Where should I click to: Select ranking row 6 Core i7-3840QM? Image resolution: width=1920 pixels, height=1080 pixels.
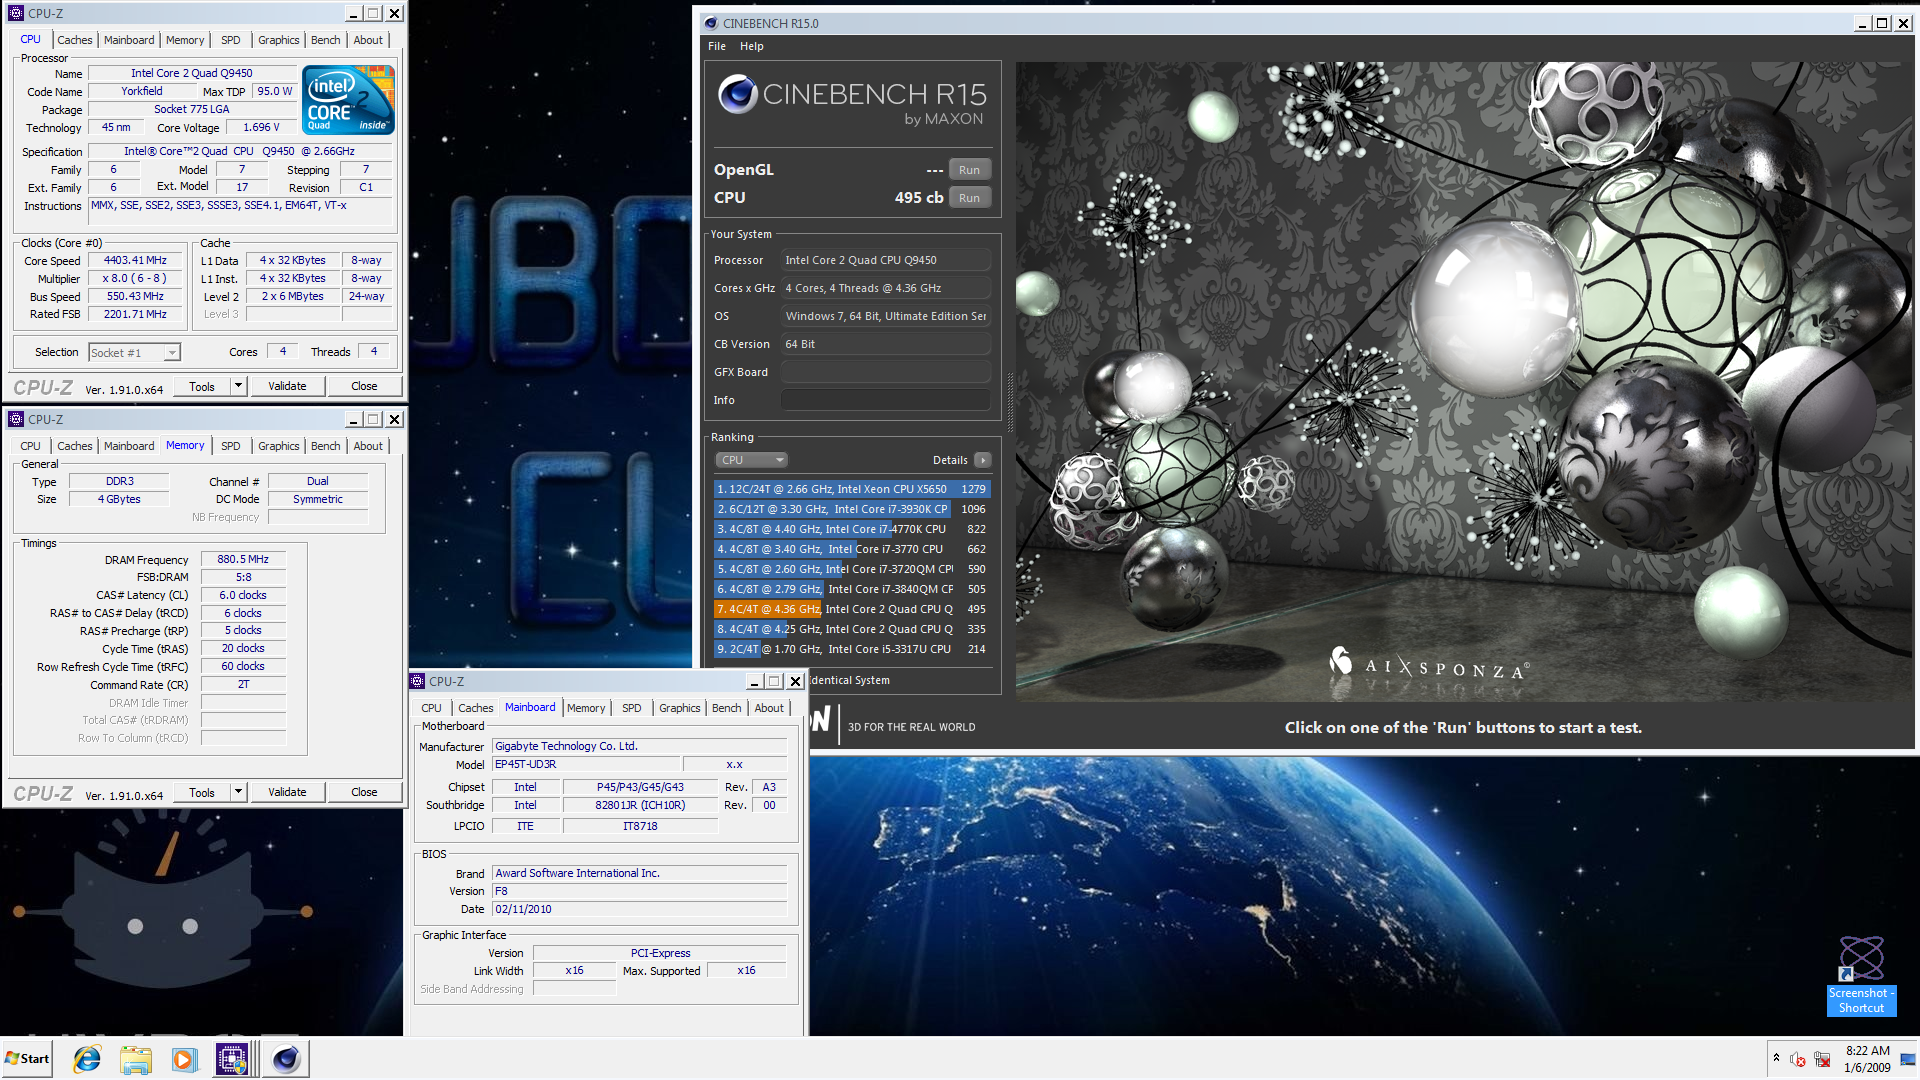[851, 589]
